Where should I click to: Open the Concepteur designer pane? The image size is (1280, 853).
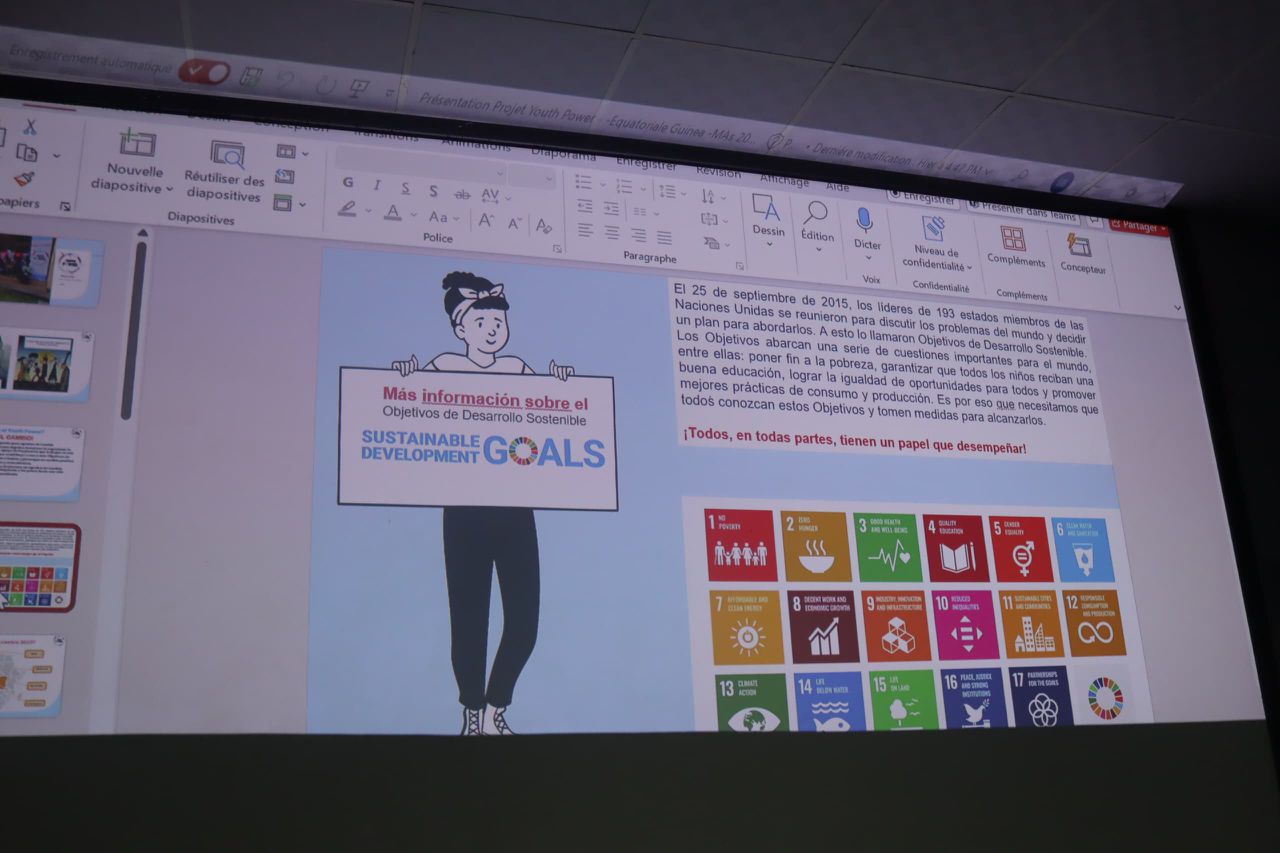[1081, 255]
